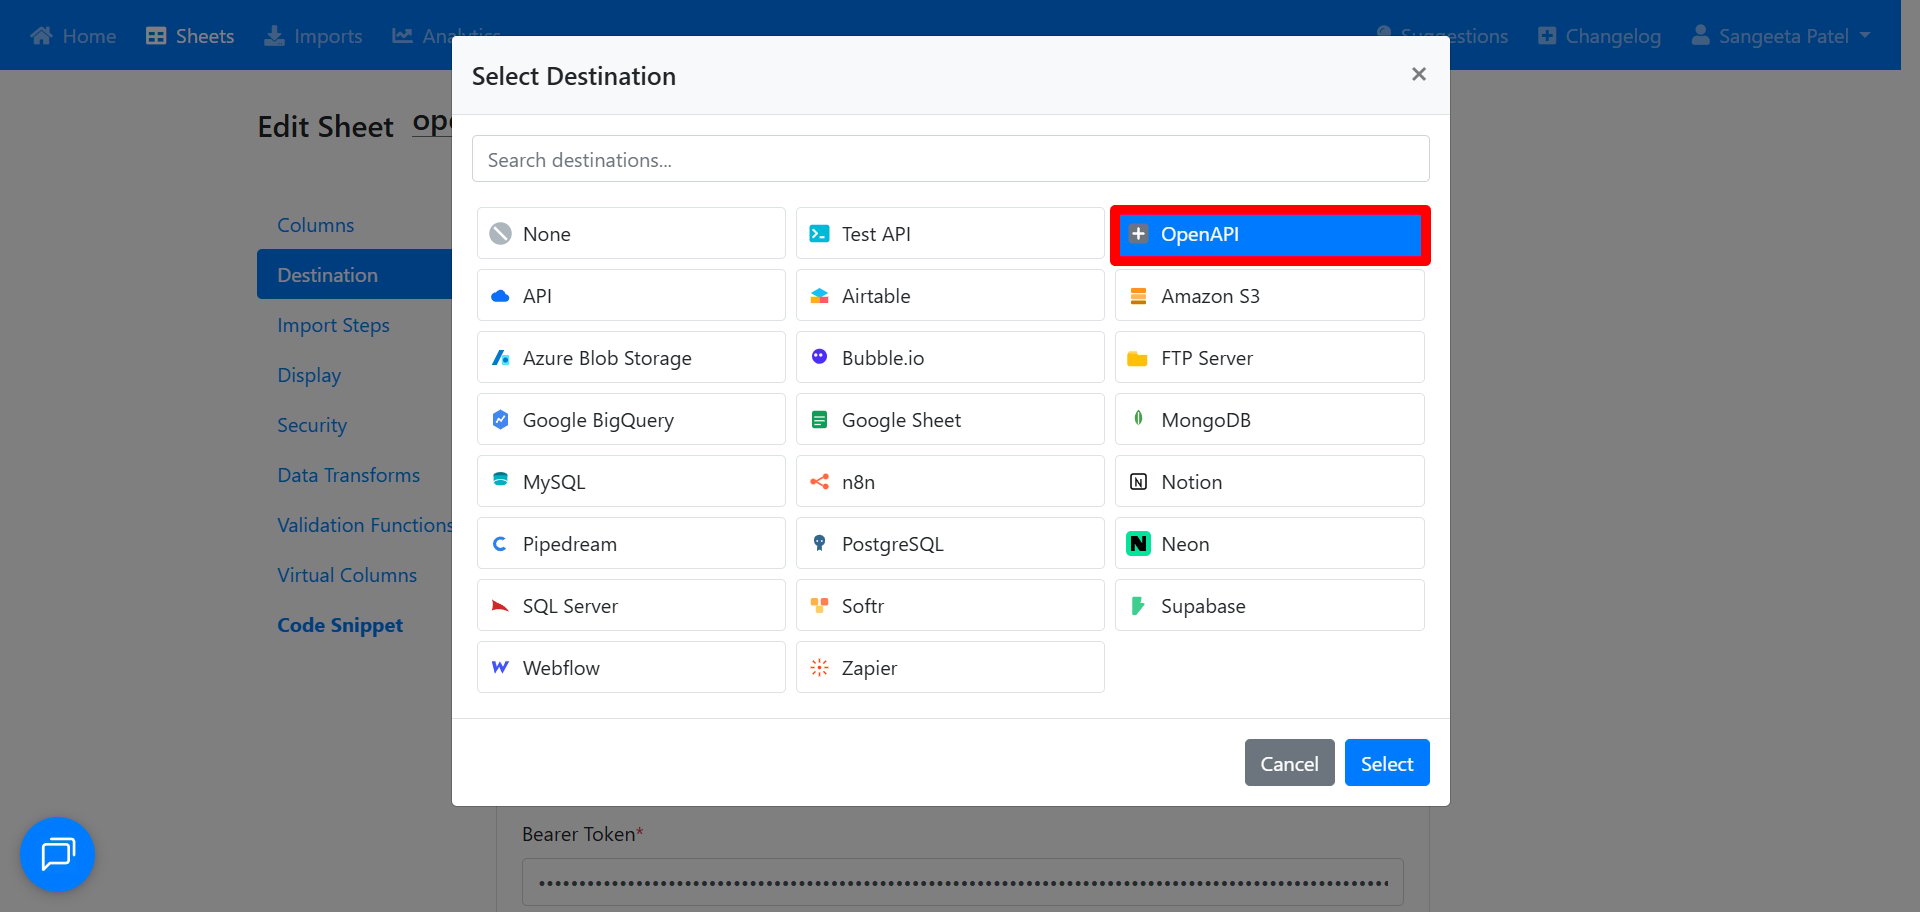Choose the Bubble.io icon
This screenshot has height=912, width=1920.
click(819, 357)
